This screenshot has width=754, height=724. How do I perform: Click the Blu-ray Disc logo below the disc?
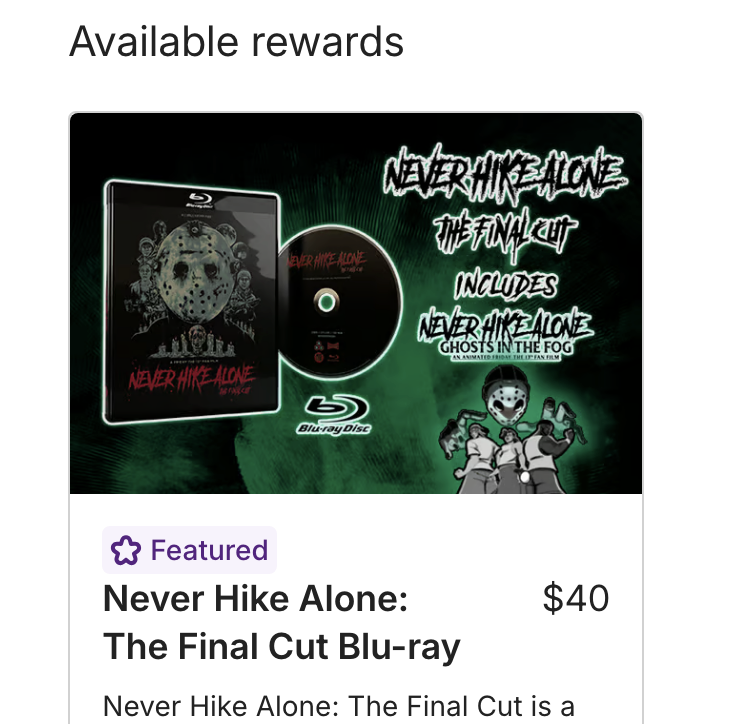point(335,415)
